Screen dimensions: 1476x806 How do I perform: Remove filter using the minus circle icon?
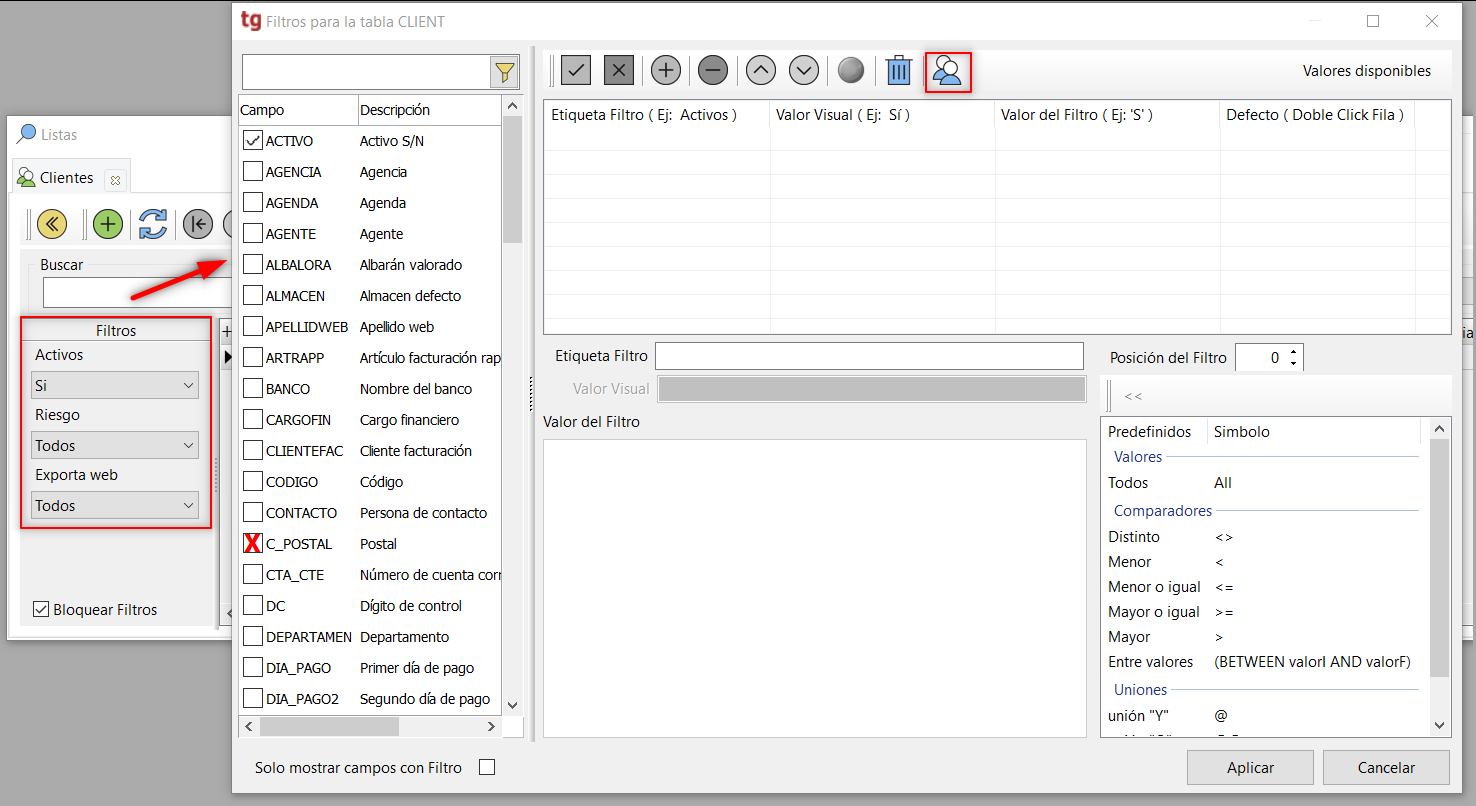713,71
